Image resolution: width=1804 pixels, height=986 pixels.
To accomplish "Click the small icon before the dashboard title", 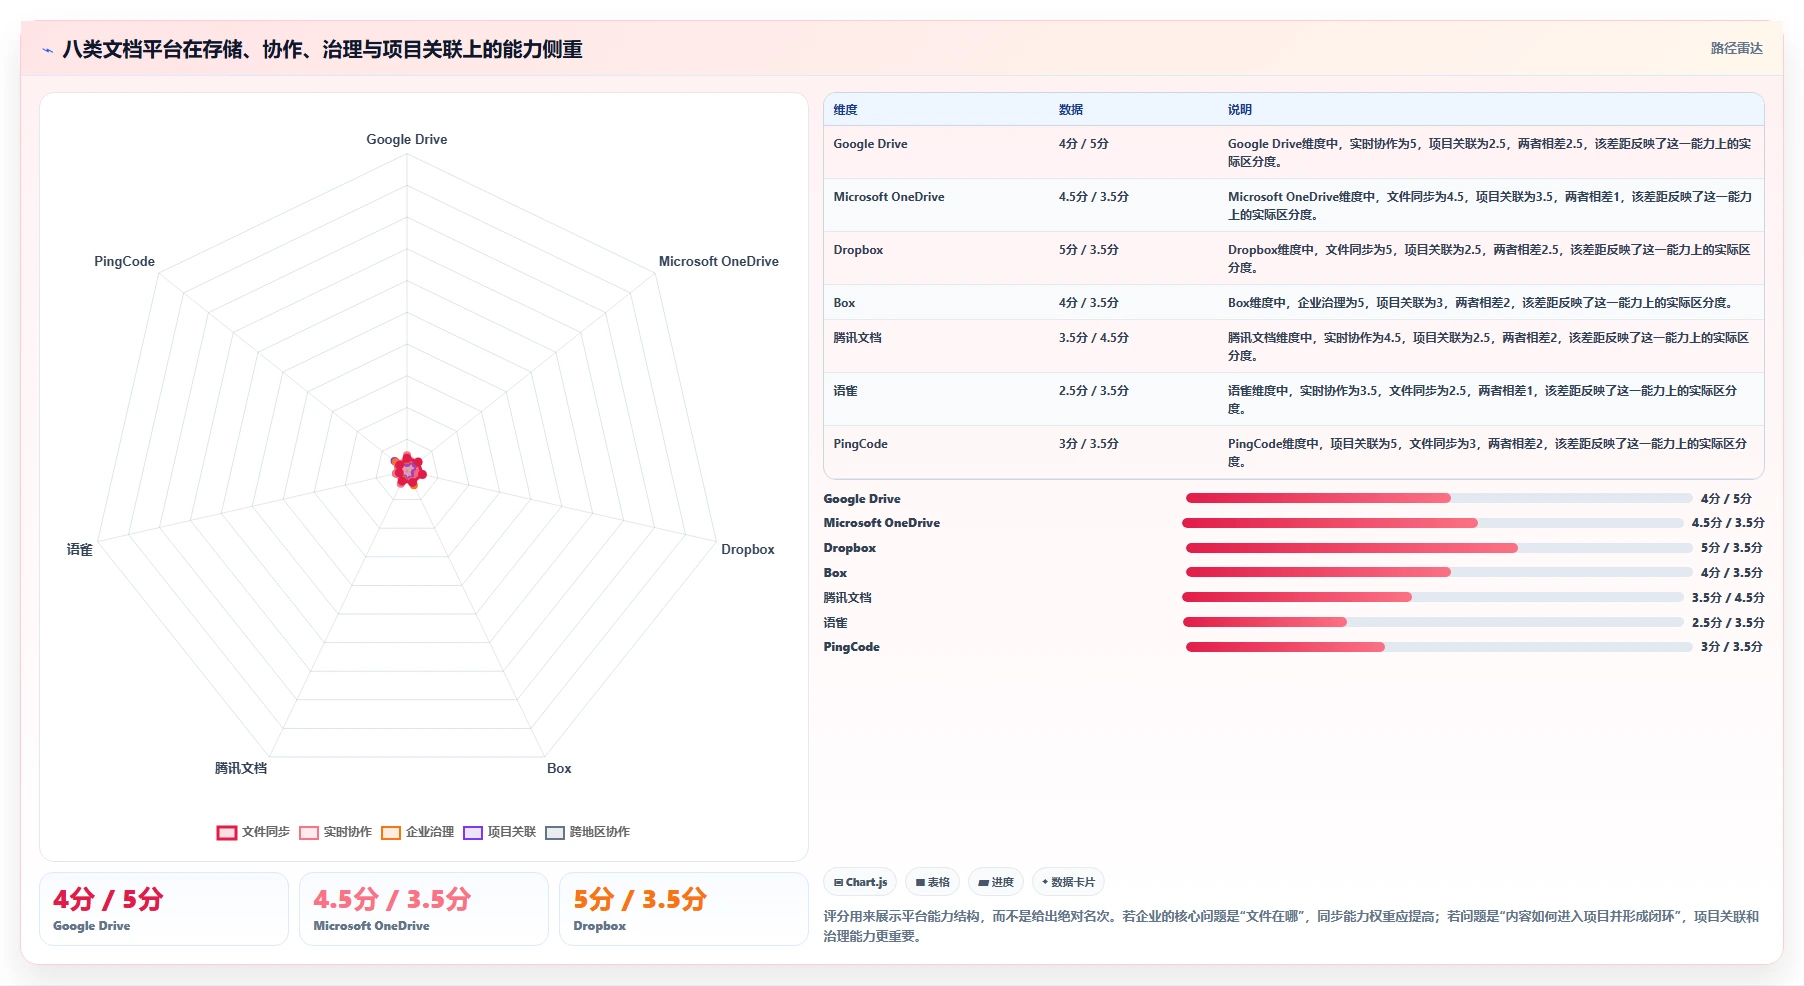I will click(47, 50).
